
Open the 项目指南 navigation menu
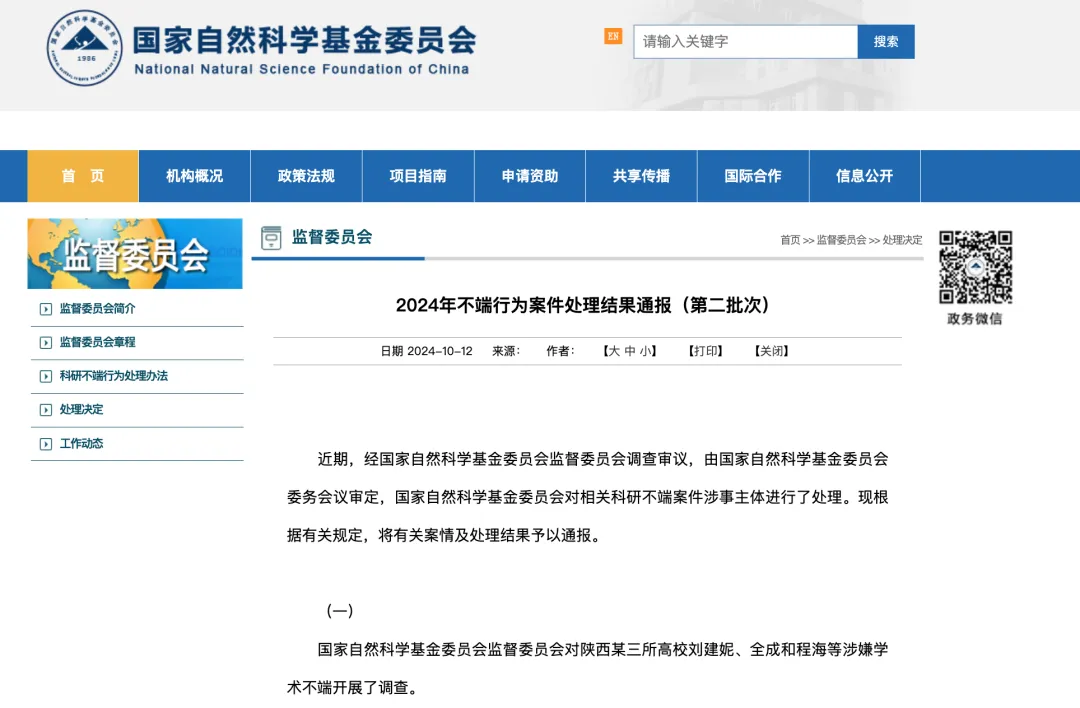tap(418, 176)
